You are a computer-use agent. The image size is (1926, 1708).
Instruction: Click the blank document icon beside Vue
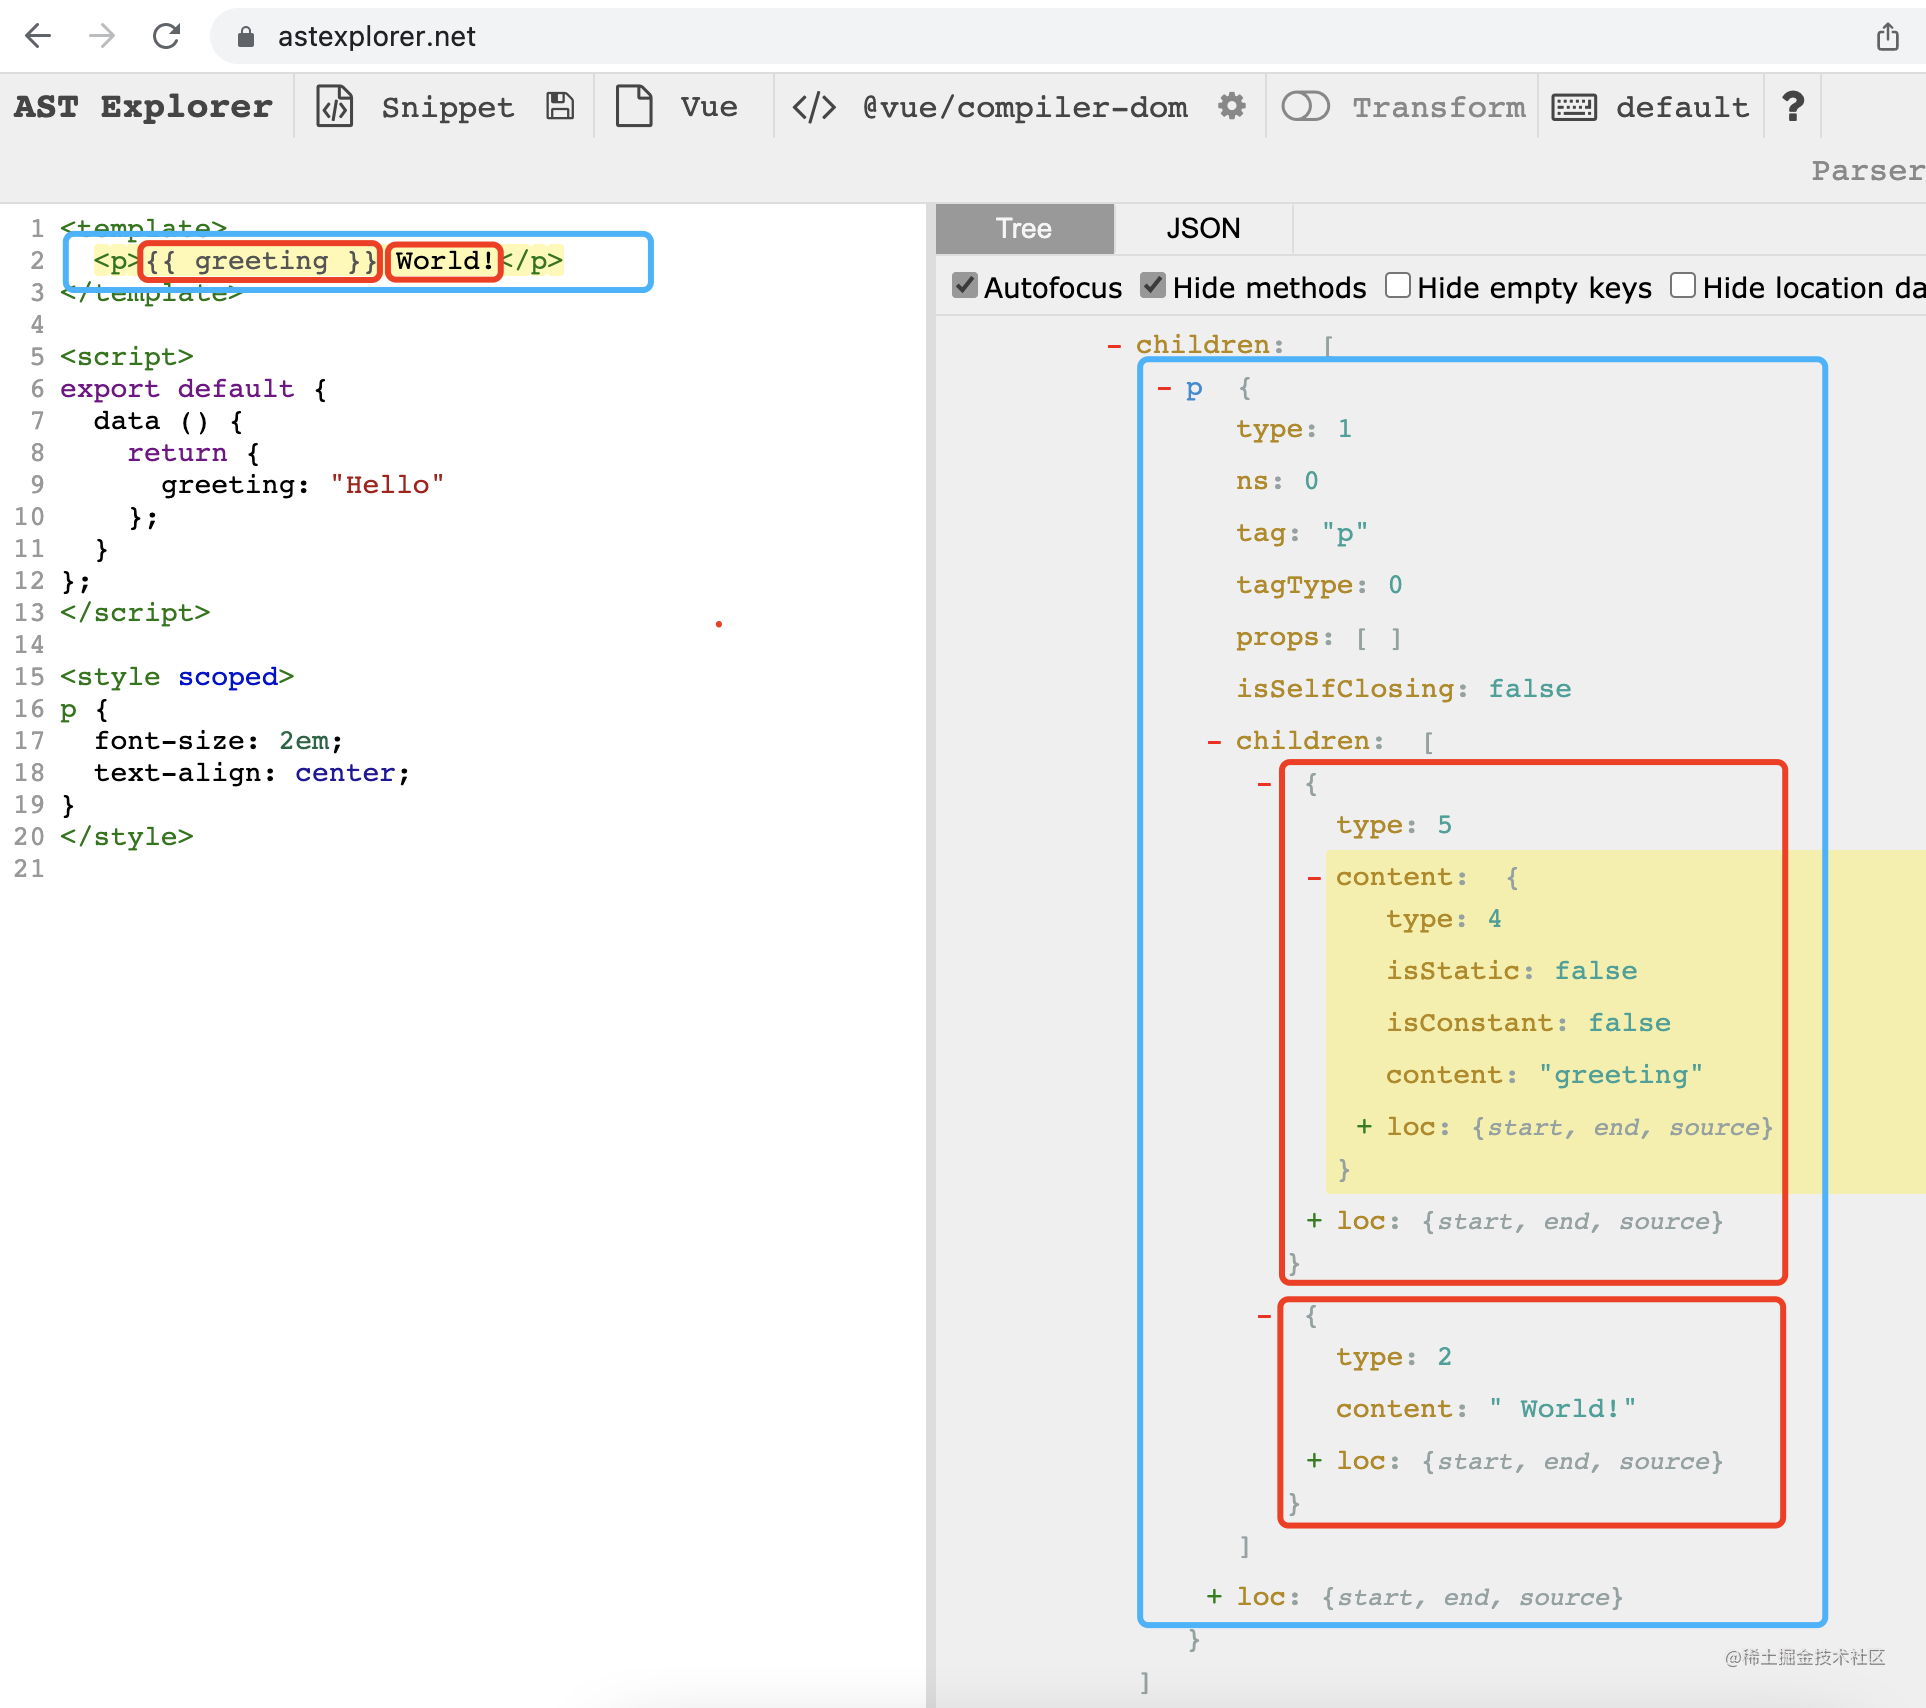pos(634,106)
